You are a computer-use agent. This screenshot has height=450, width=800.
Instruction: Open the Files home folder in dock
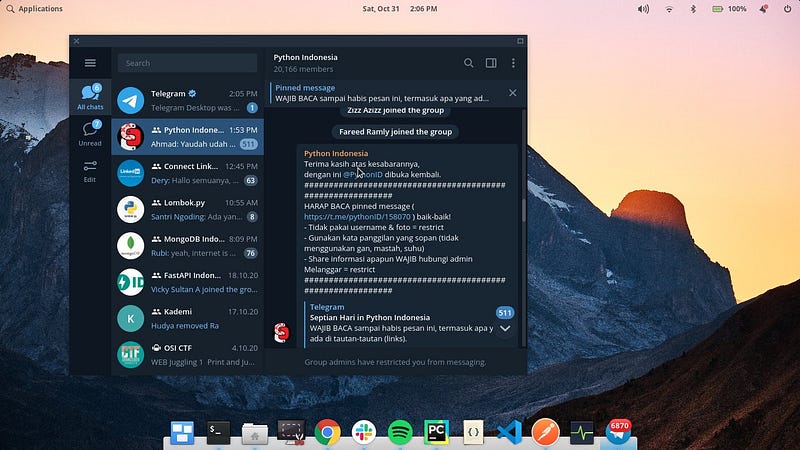(255, 434)
